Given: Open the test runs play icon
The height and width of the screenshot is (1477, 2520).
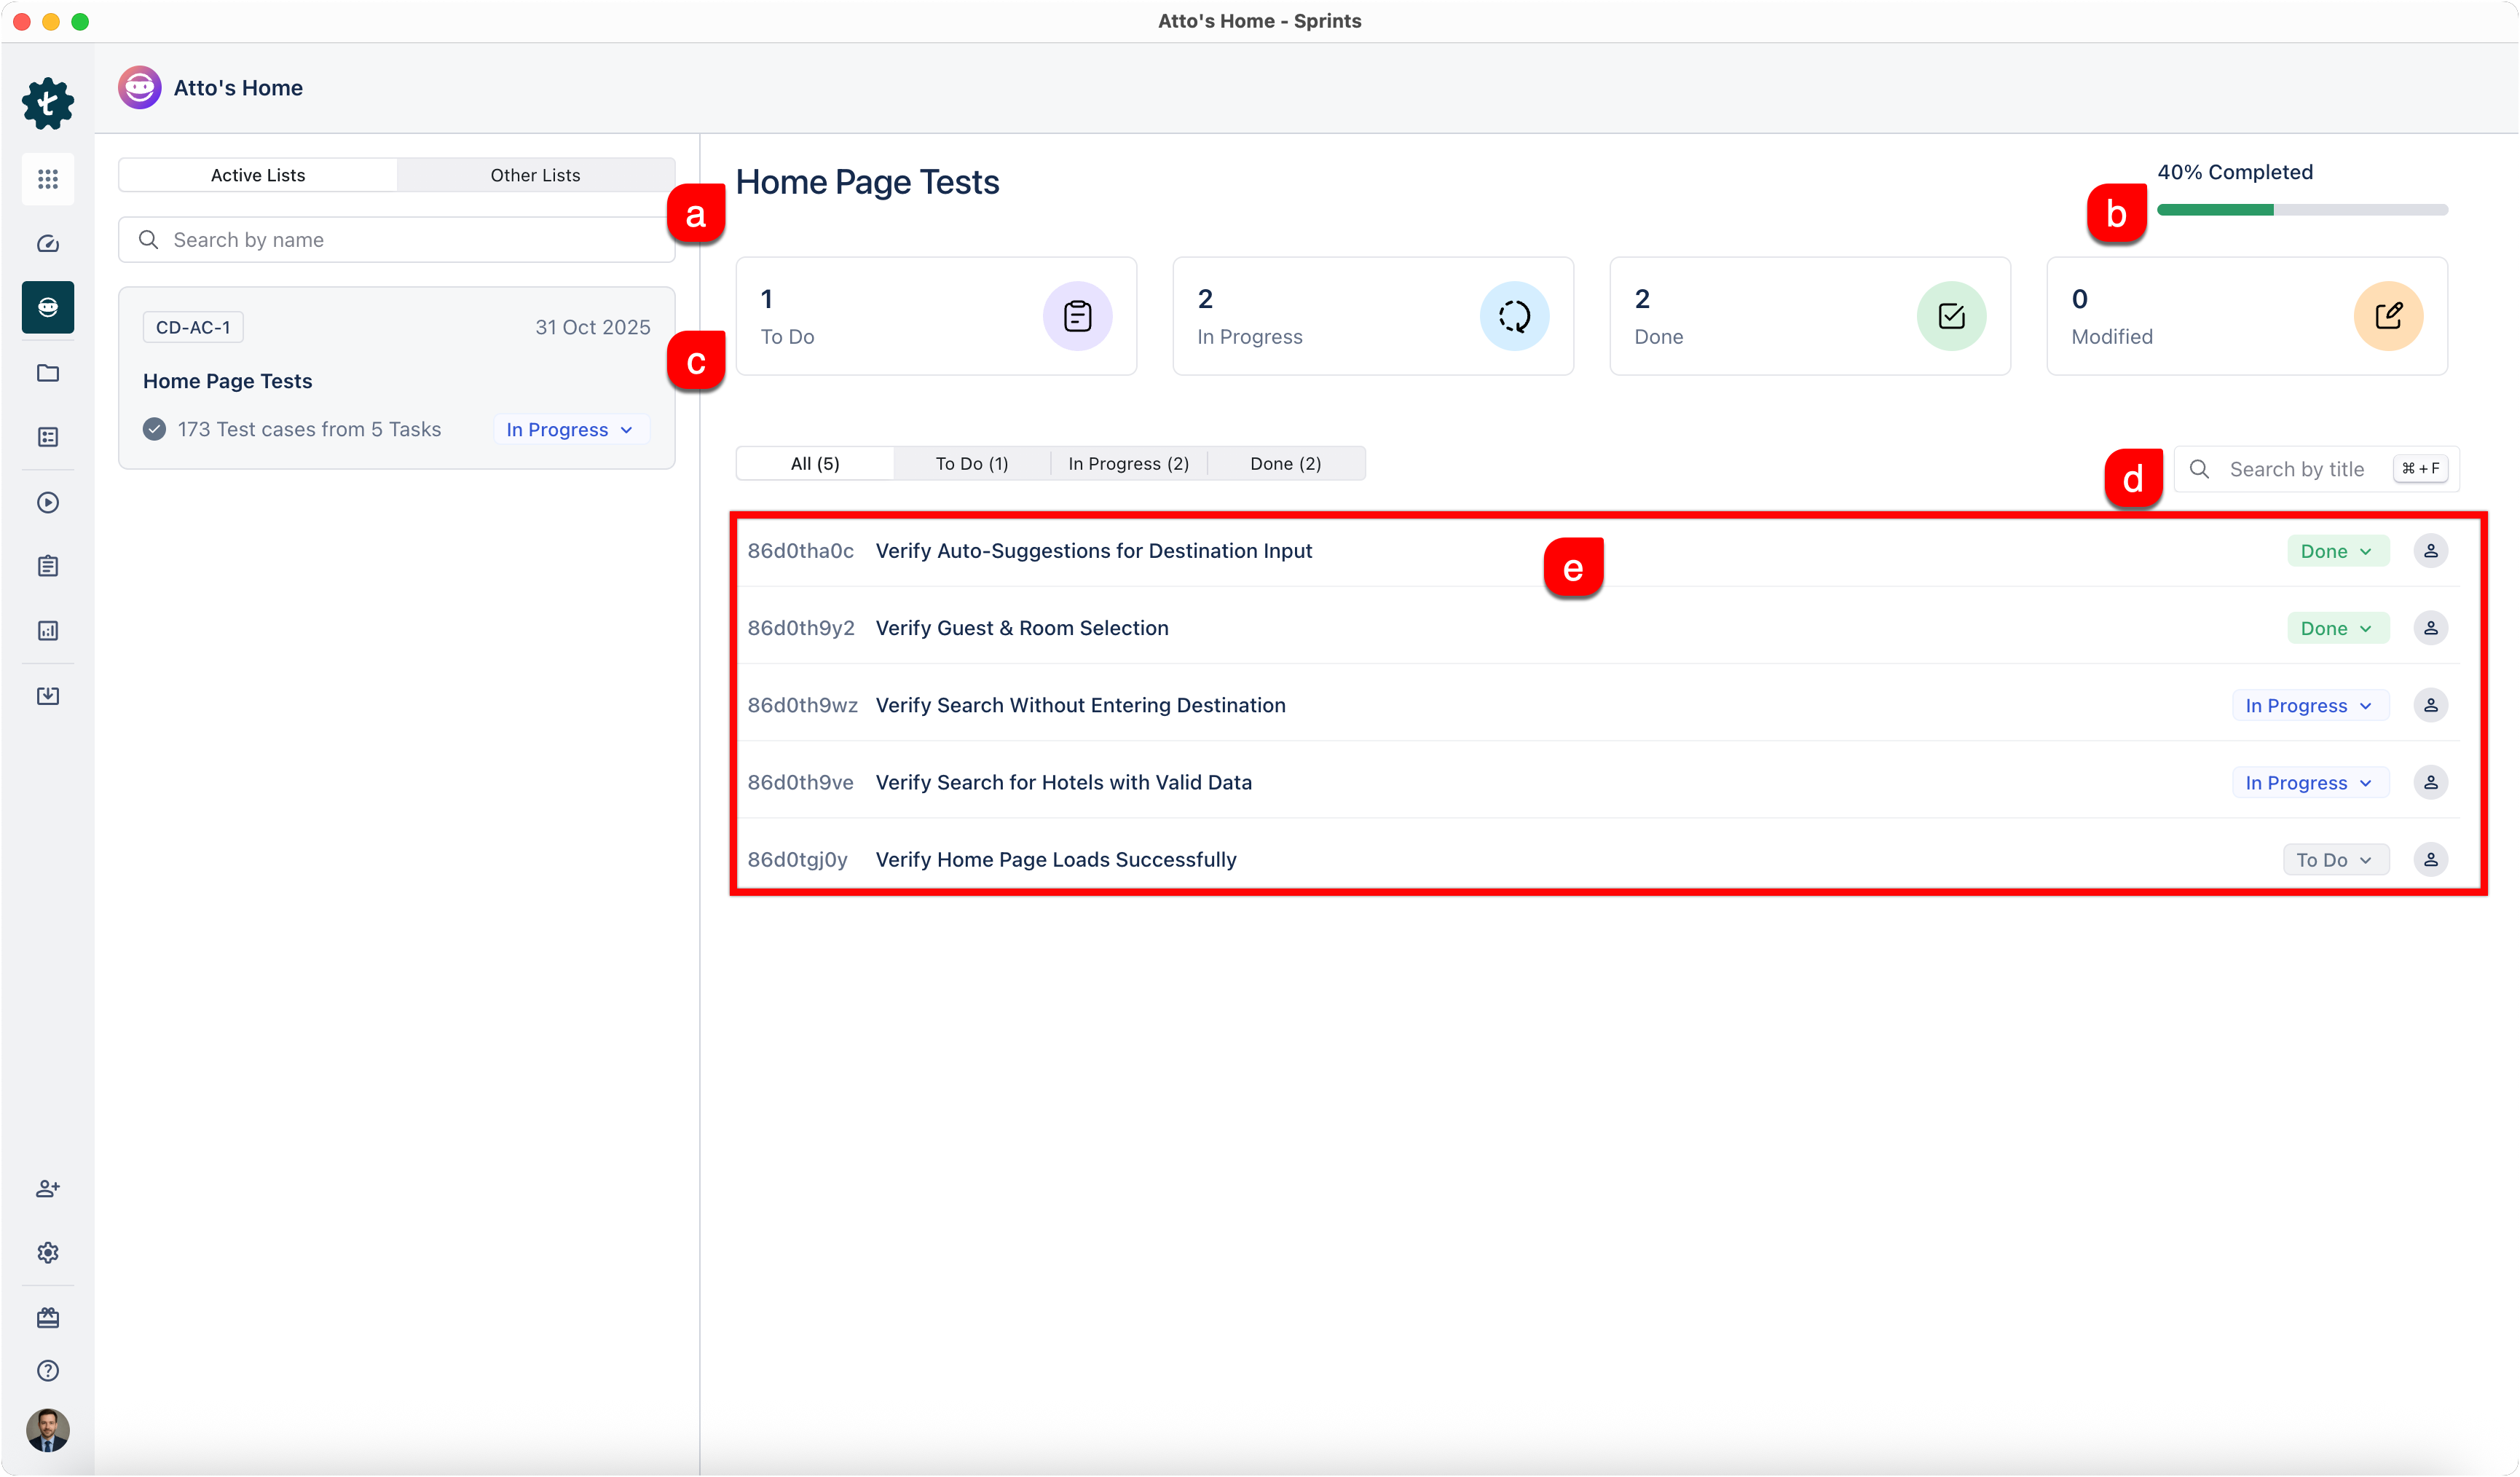Looking at the screenshot, I should point(48,503).
